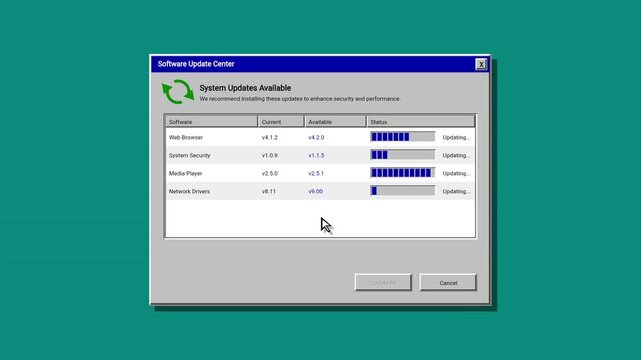Click the Web Browser progress bar
Image resolution: width=641 pixels, height=360 pixels.
[x=403, y=137]
